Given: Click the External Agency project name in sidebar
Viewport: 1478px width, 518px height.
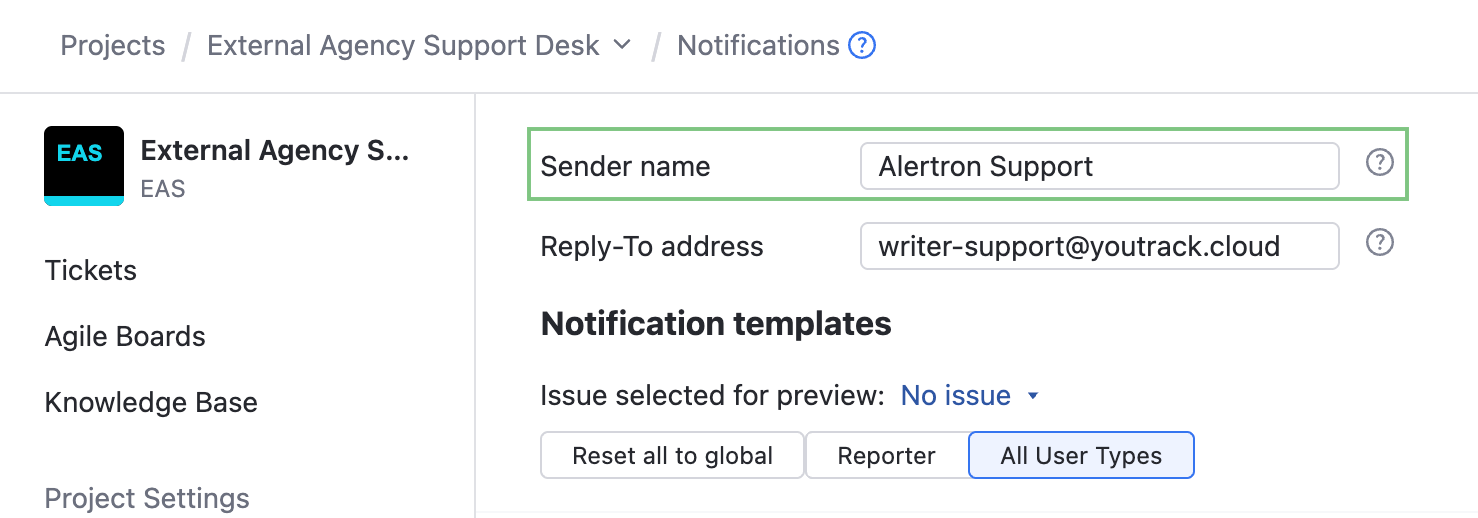Looking at the screenshot, I should (275, 151).
